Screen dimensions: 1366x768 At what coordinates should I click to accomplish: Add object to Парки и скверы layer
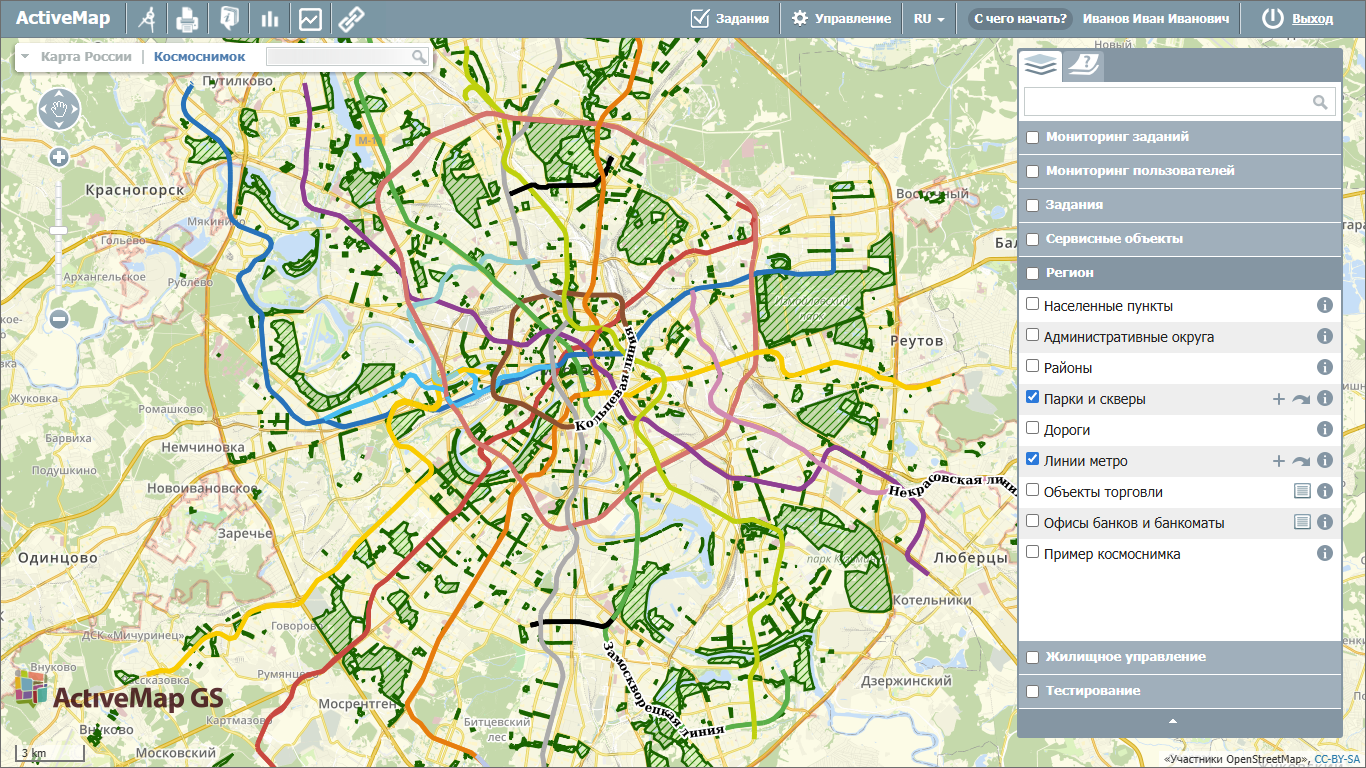tap(1278, 399)
